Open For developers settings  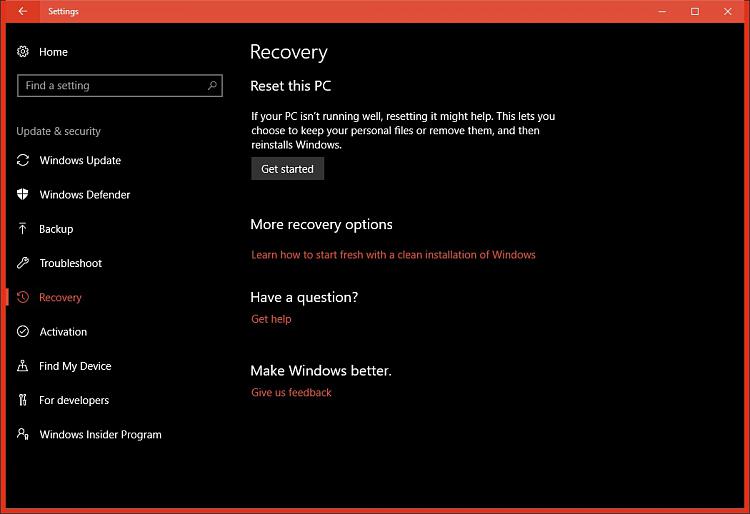74,400
